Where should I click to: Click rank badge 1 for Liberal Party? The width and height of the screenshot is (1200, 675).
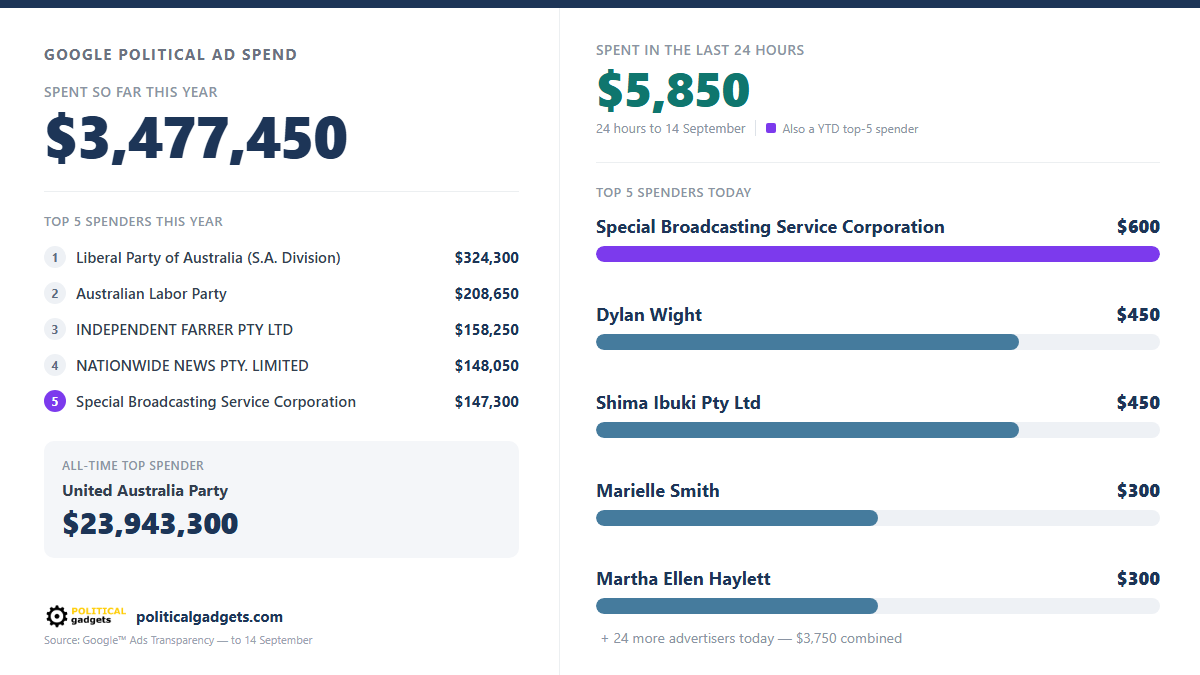(55, 258)
